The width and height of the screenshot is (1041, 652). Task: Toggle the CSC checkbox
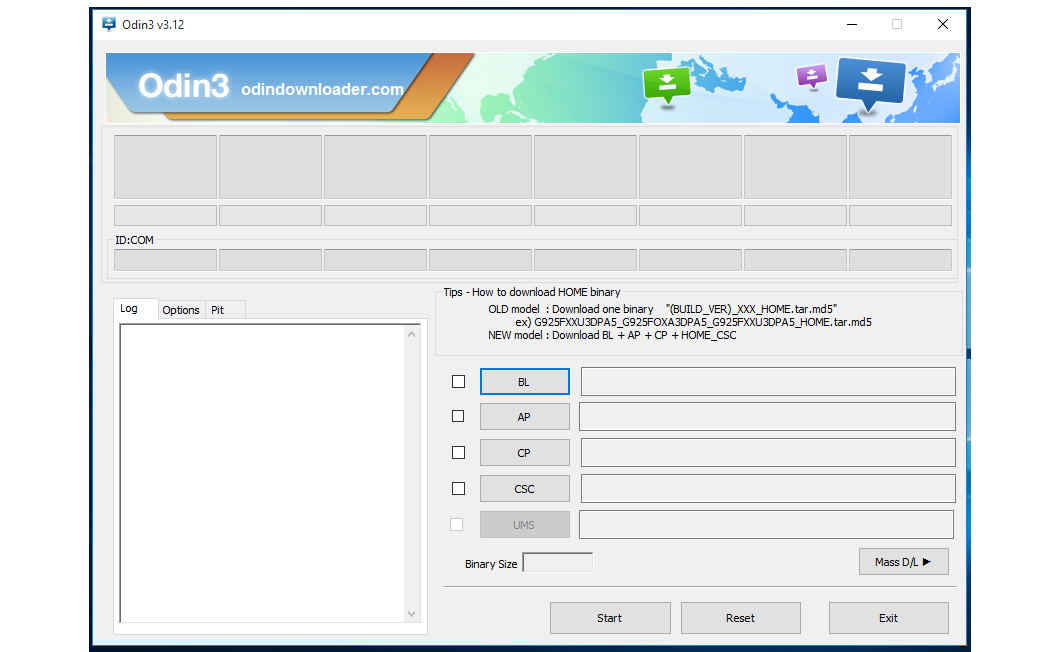(x=458, y=488)
